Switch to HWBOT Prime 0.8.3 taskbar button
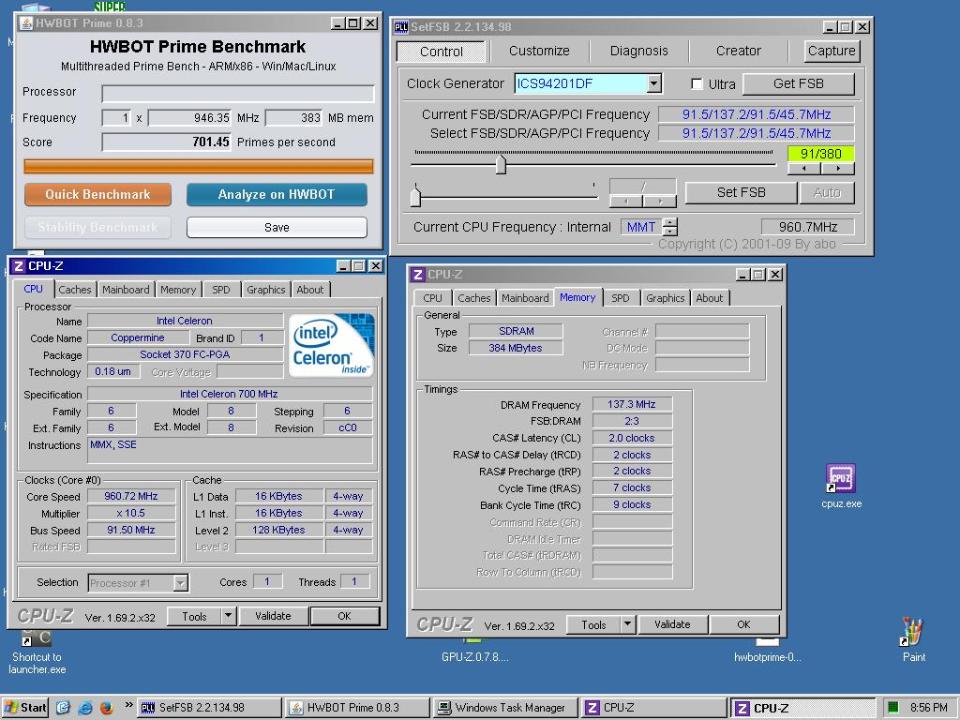The width and height of the screenshot is (960, 720). click(358, 708)
